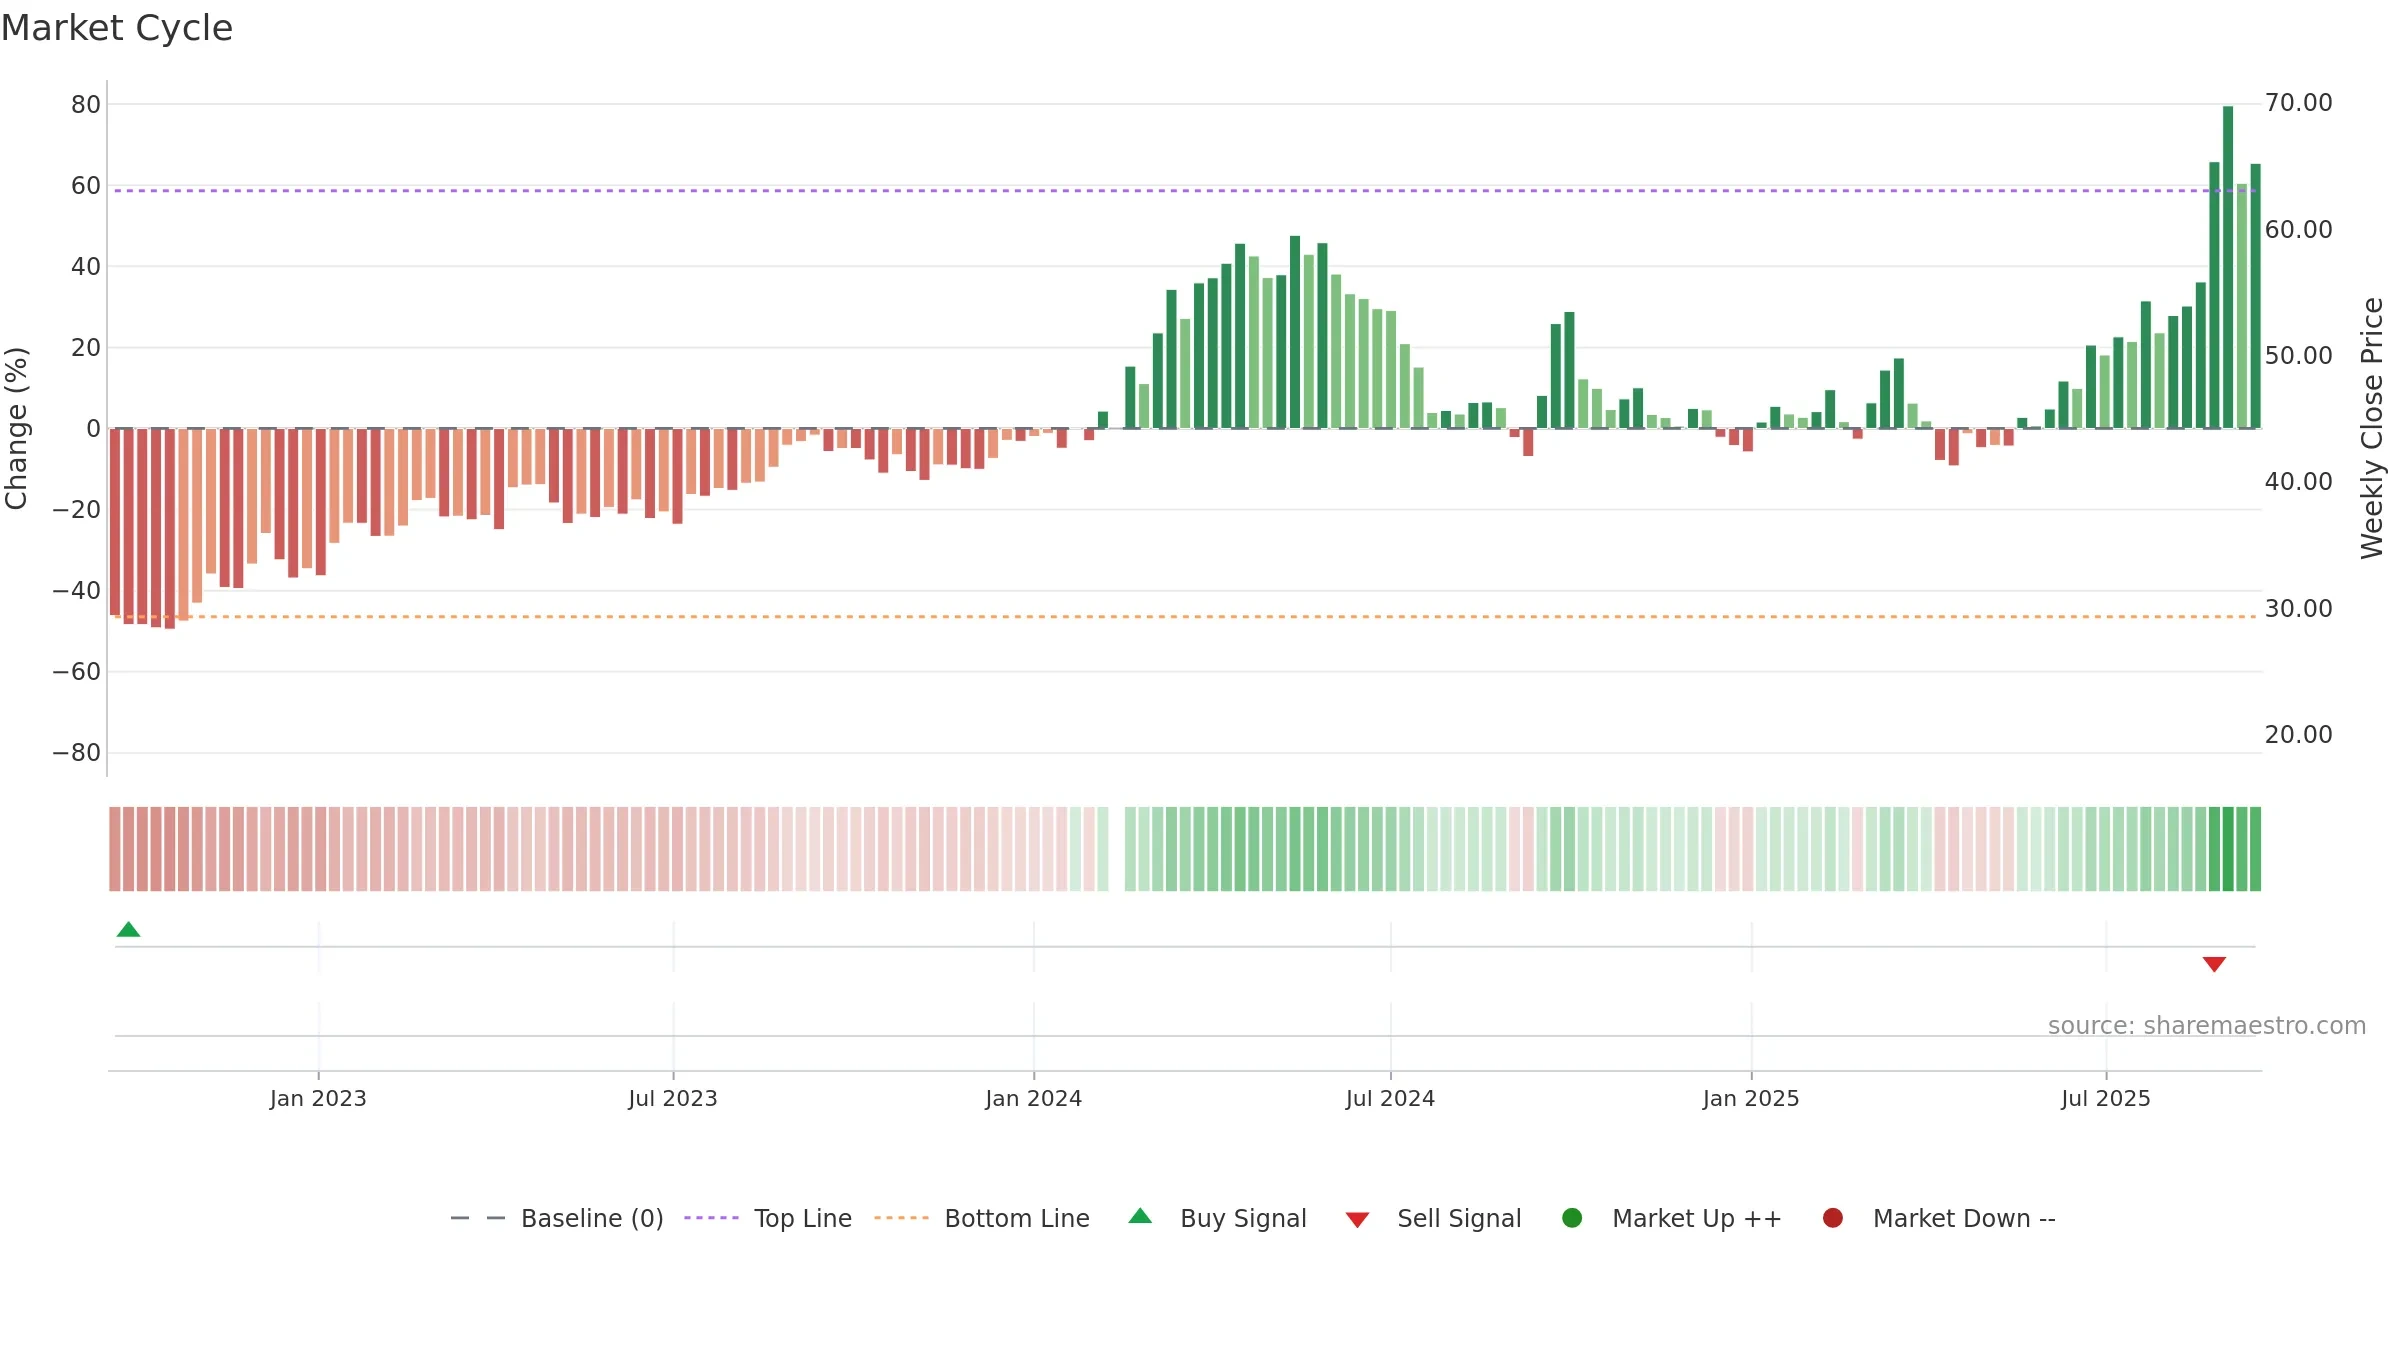Screen dimensions: 2400x1350
Task: Click the Jul 2025 axis label
Action: (x=2106, y=1098)
